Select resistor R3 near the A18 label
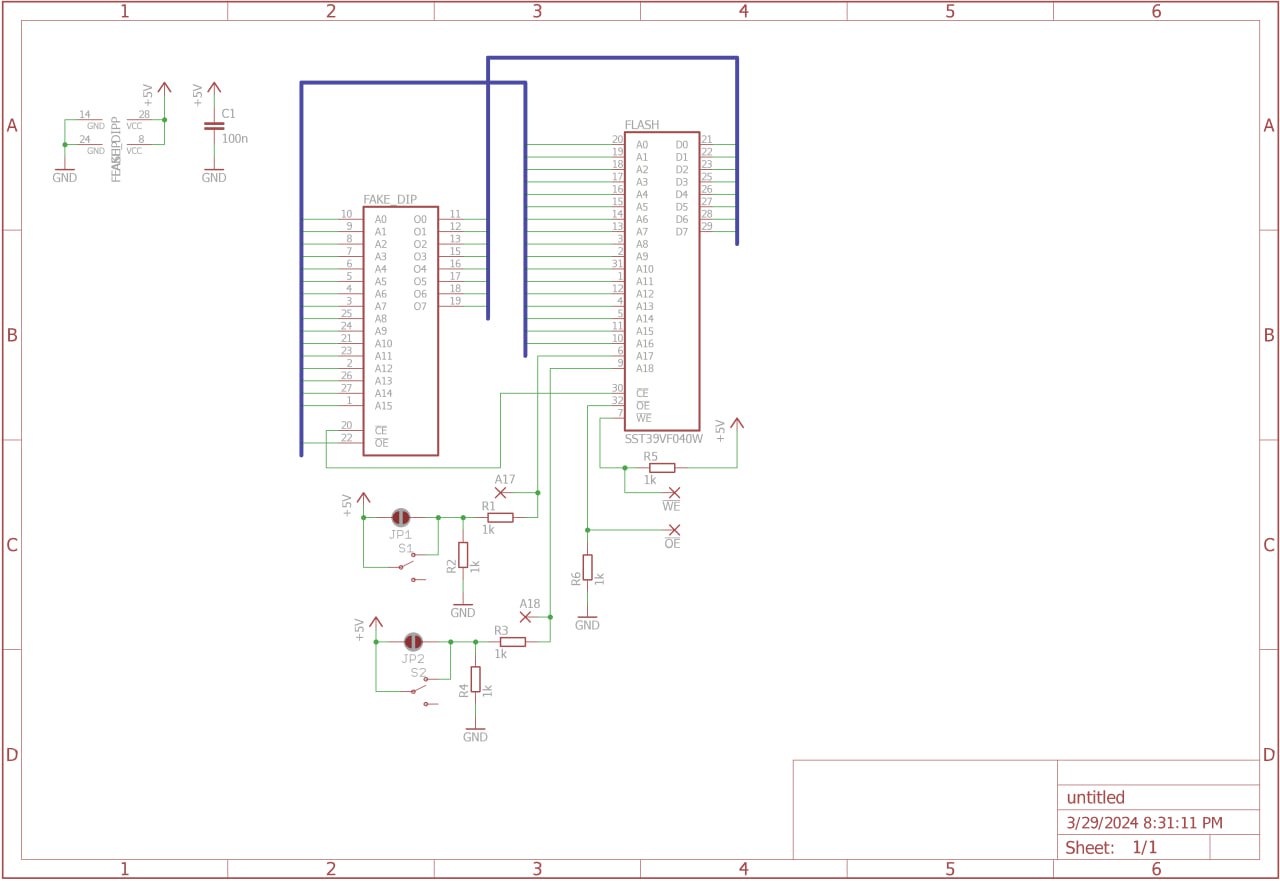1280x881 pixels. click(x=512, y=642)
